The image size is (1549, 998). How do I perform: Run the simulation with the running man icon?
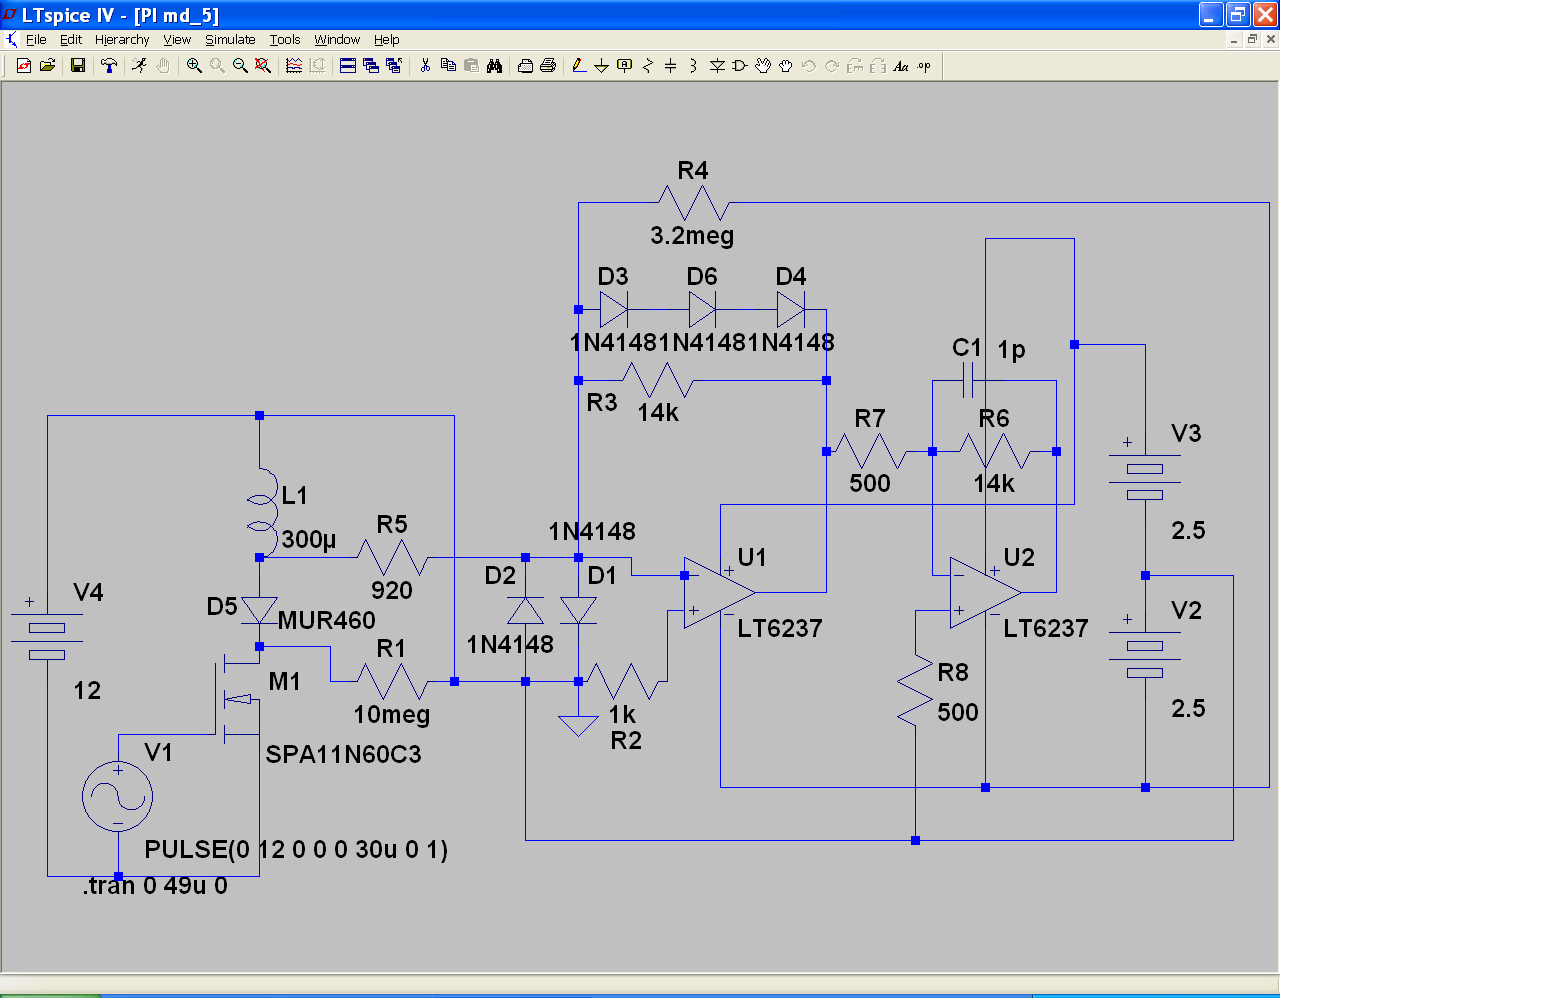[140, 66]
